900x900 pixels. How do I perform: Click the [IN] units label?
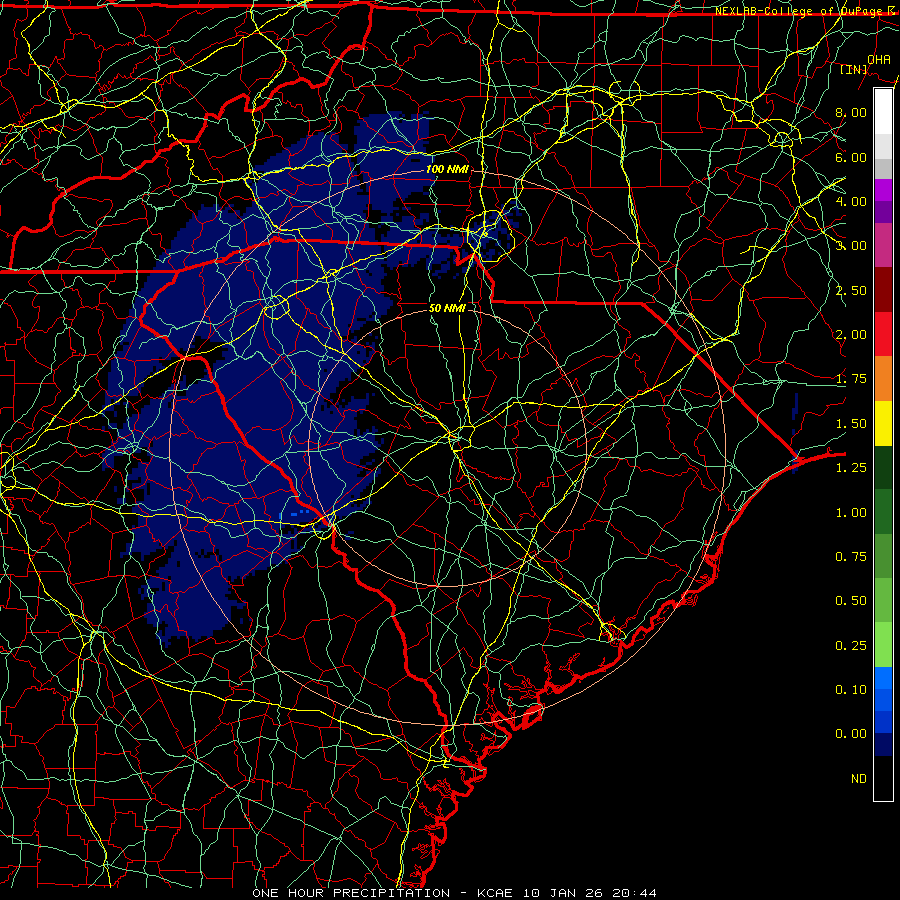[853, 69]
